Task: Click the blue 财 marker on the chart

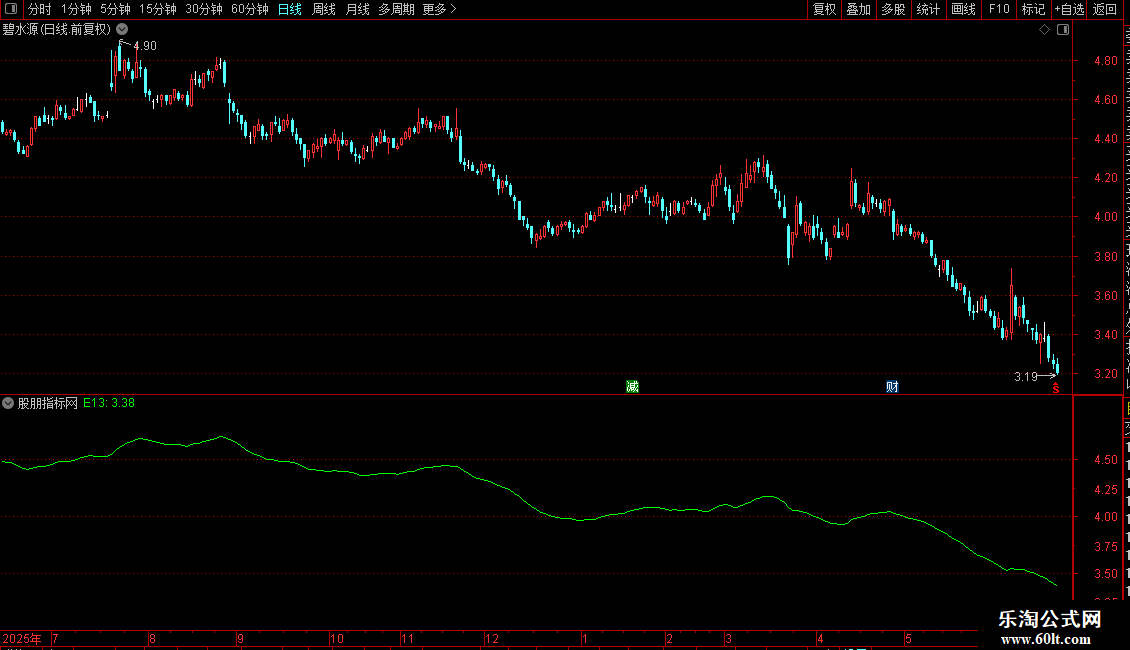Action: 892,387
